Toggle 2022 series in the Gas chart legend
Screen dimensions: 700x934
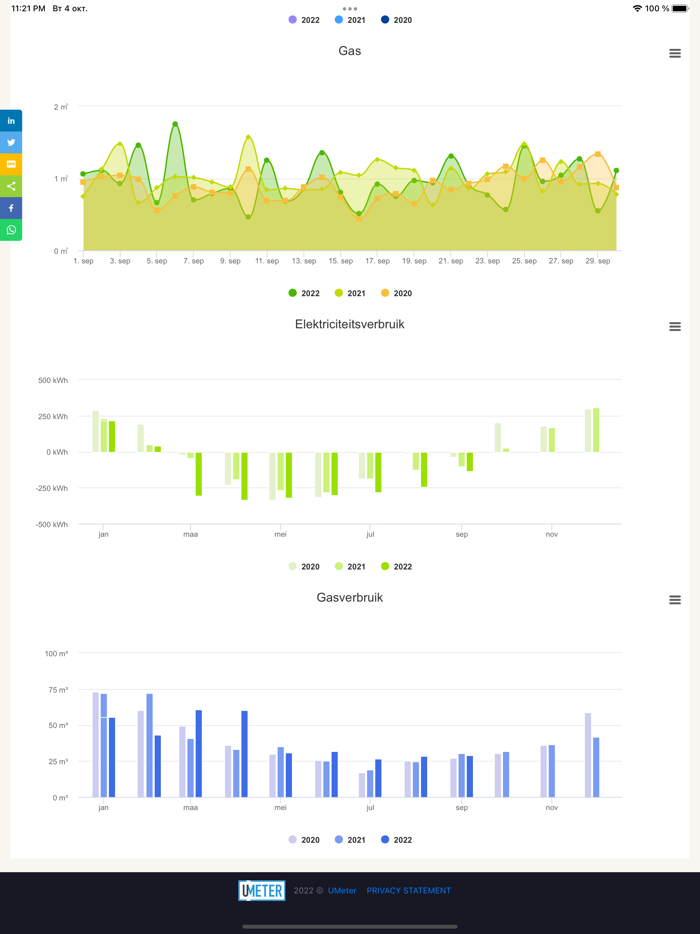click(x=304, y=293)
